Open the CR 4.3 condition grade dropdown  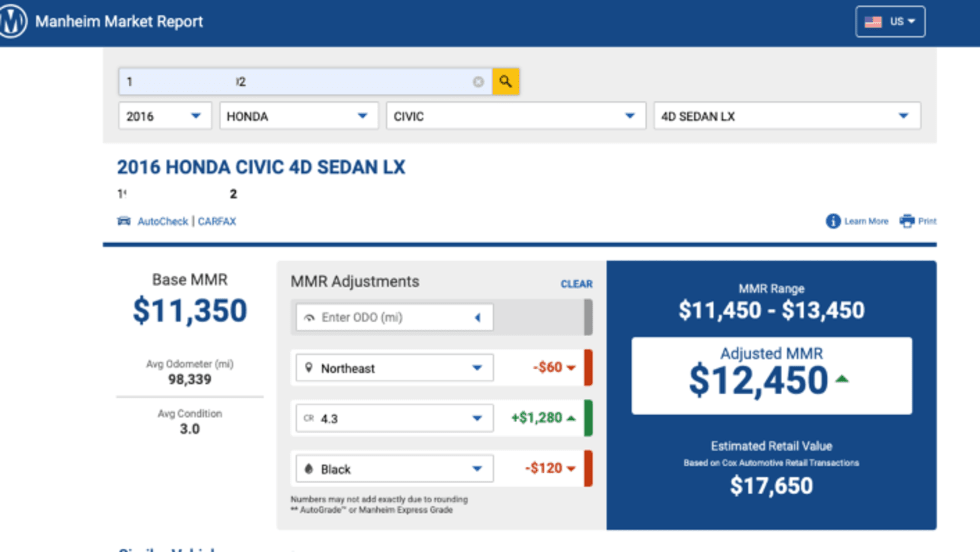pyautogui.click(x=394, y=418)
